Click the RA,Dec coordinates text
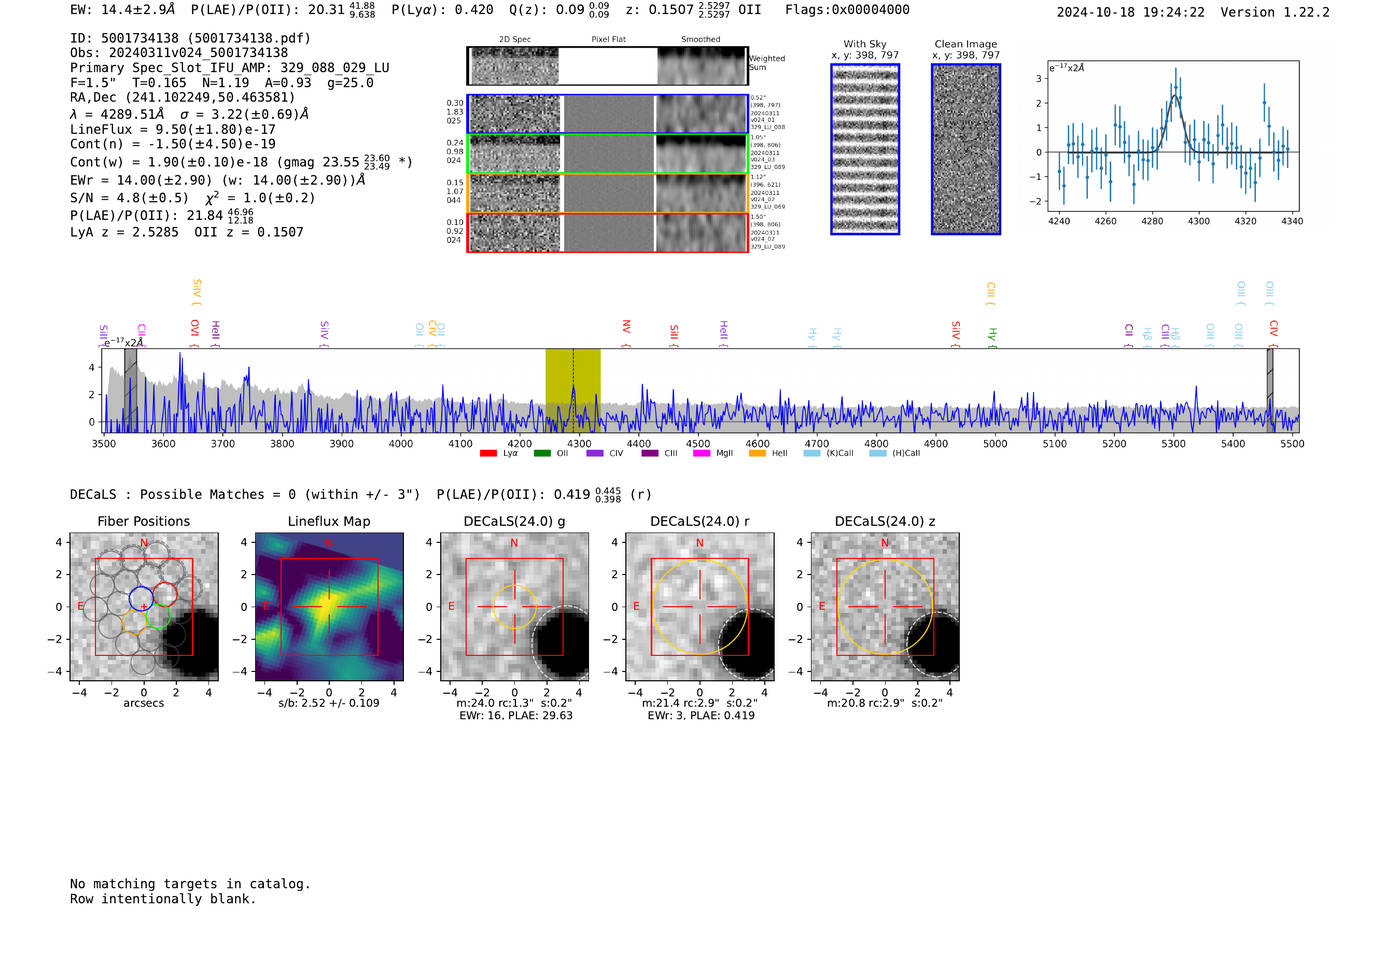This screenshot has width=1400, height=953. pos(183,98)
